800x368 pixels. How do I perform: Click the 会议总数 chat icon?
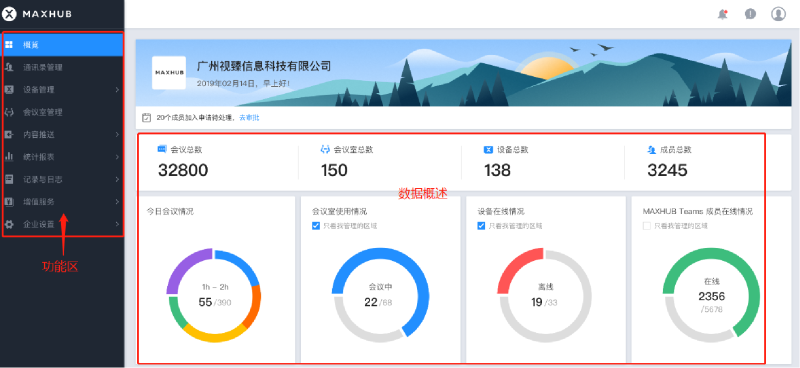[x=162, y=150]
